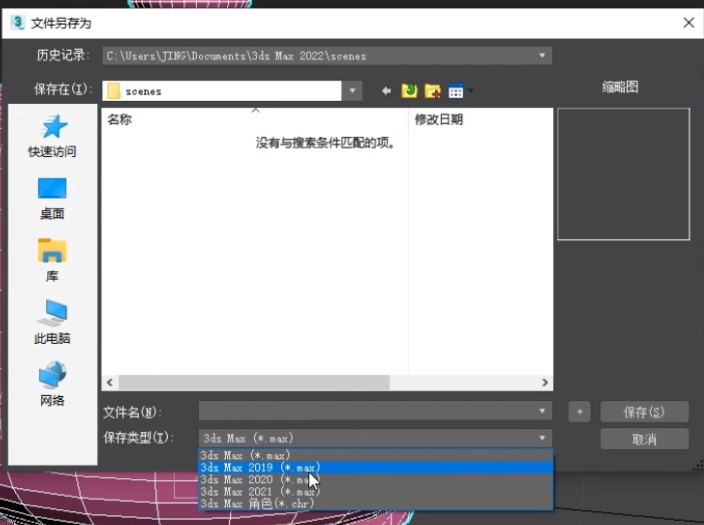
Task: Click the 文件名 input field
Action: point(375,411)
